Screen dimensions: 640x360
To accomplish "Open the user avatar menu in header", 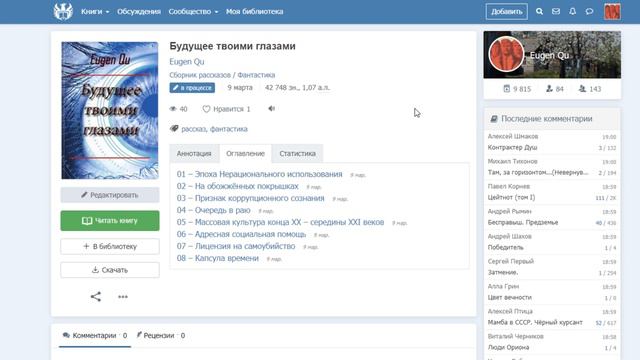I will point(612,11).
